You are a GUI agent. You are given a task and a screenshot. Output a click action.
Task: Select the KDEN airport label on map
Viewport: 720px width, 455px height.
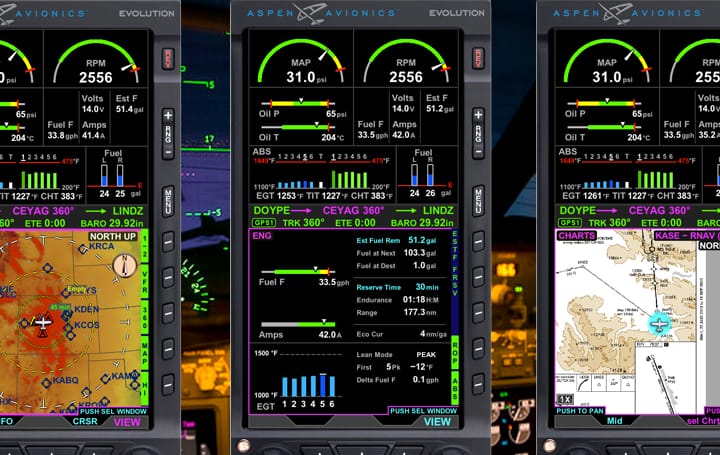86,309
